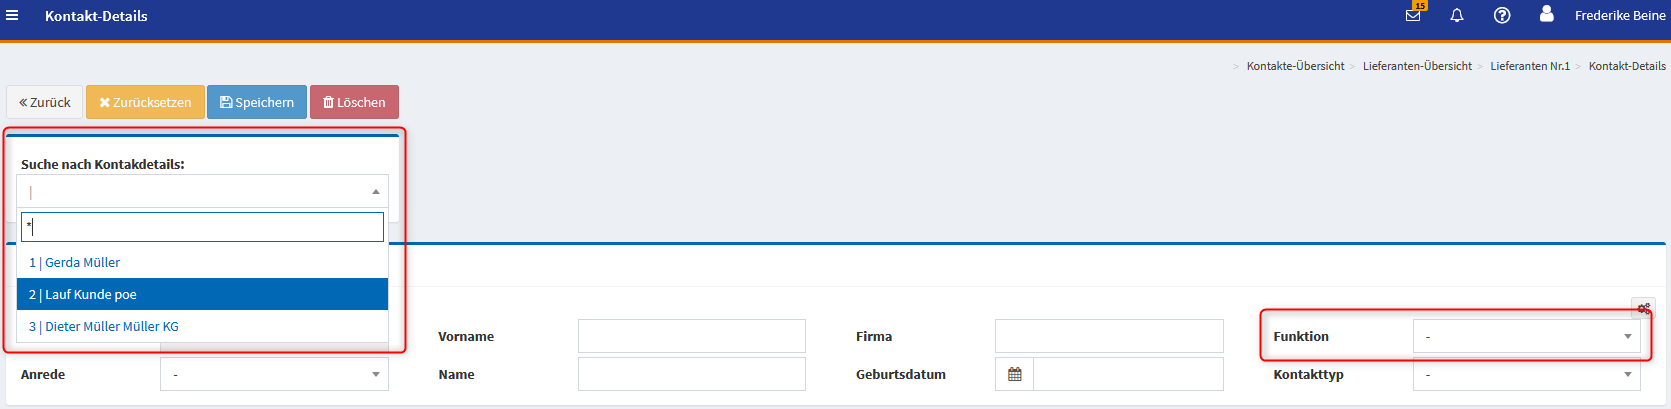Viewport: 1671px width, 409px height.
Task: Open the hamburger navigation menu
Action: (x=12, y=16)
